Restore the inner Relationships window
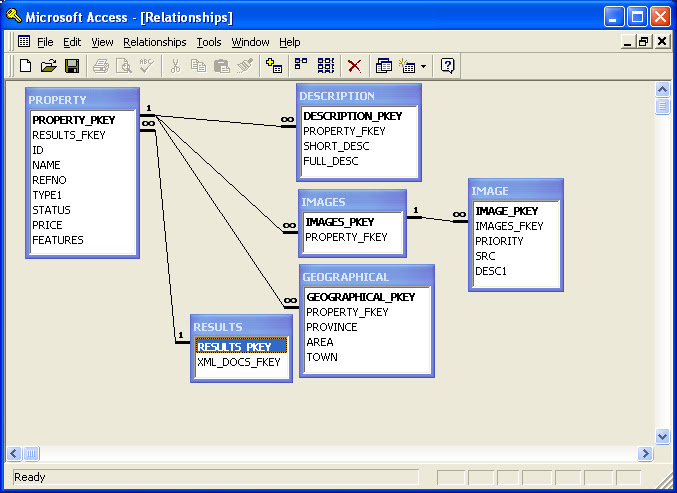677x493 pixels. pos(643,42)
